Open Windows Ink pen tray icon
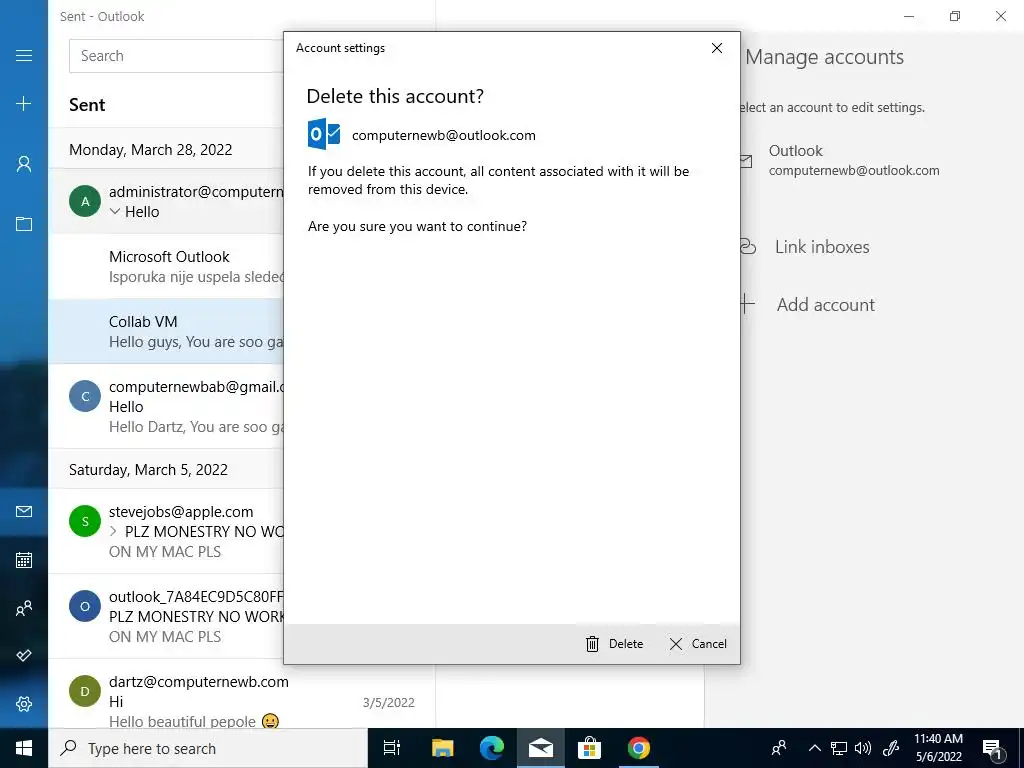Image resolution: width=1024 pixels, height=768 pixels. [x=891, y=748]
